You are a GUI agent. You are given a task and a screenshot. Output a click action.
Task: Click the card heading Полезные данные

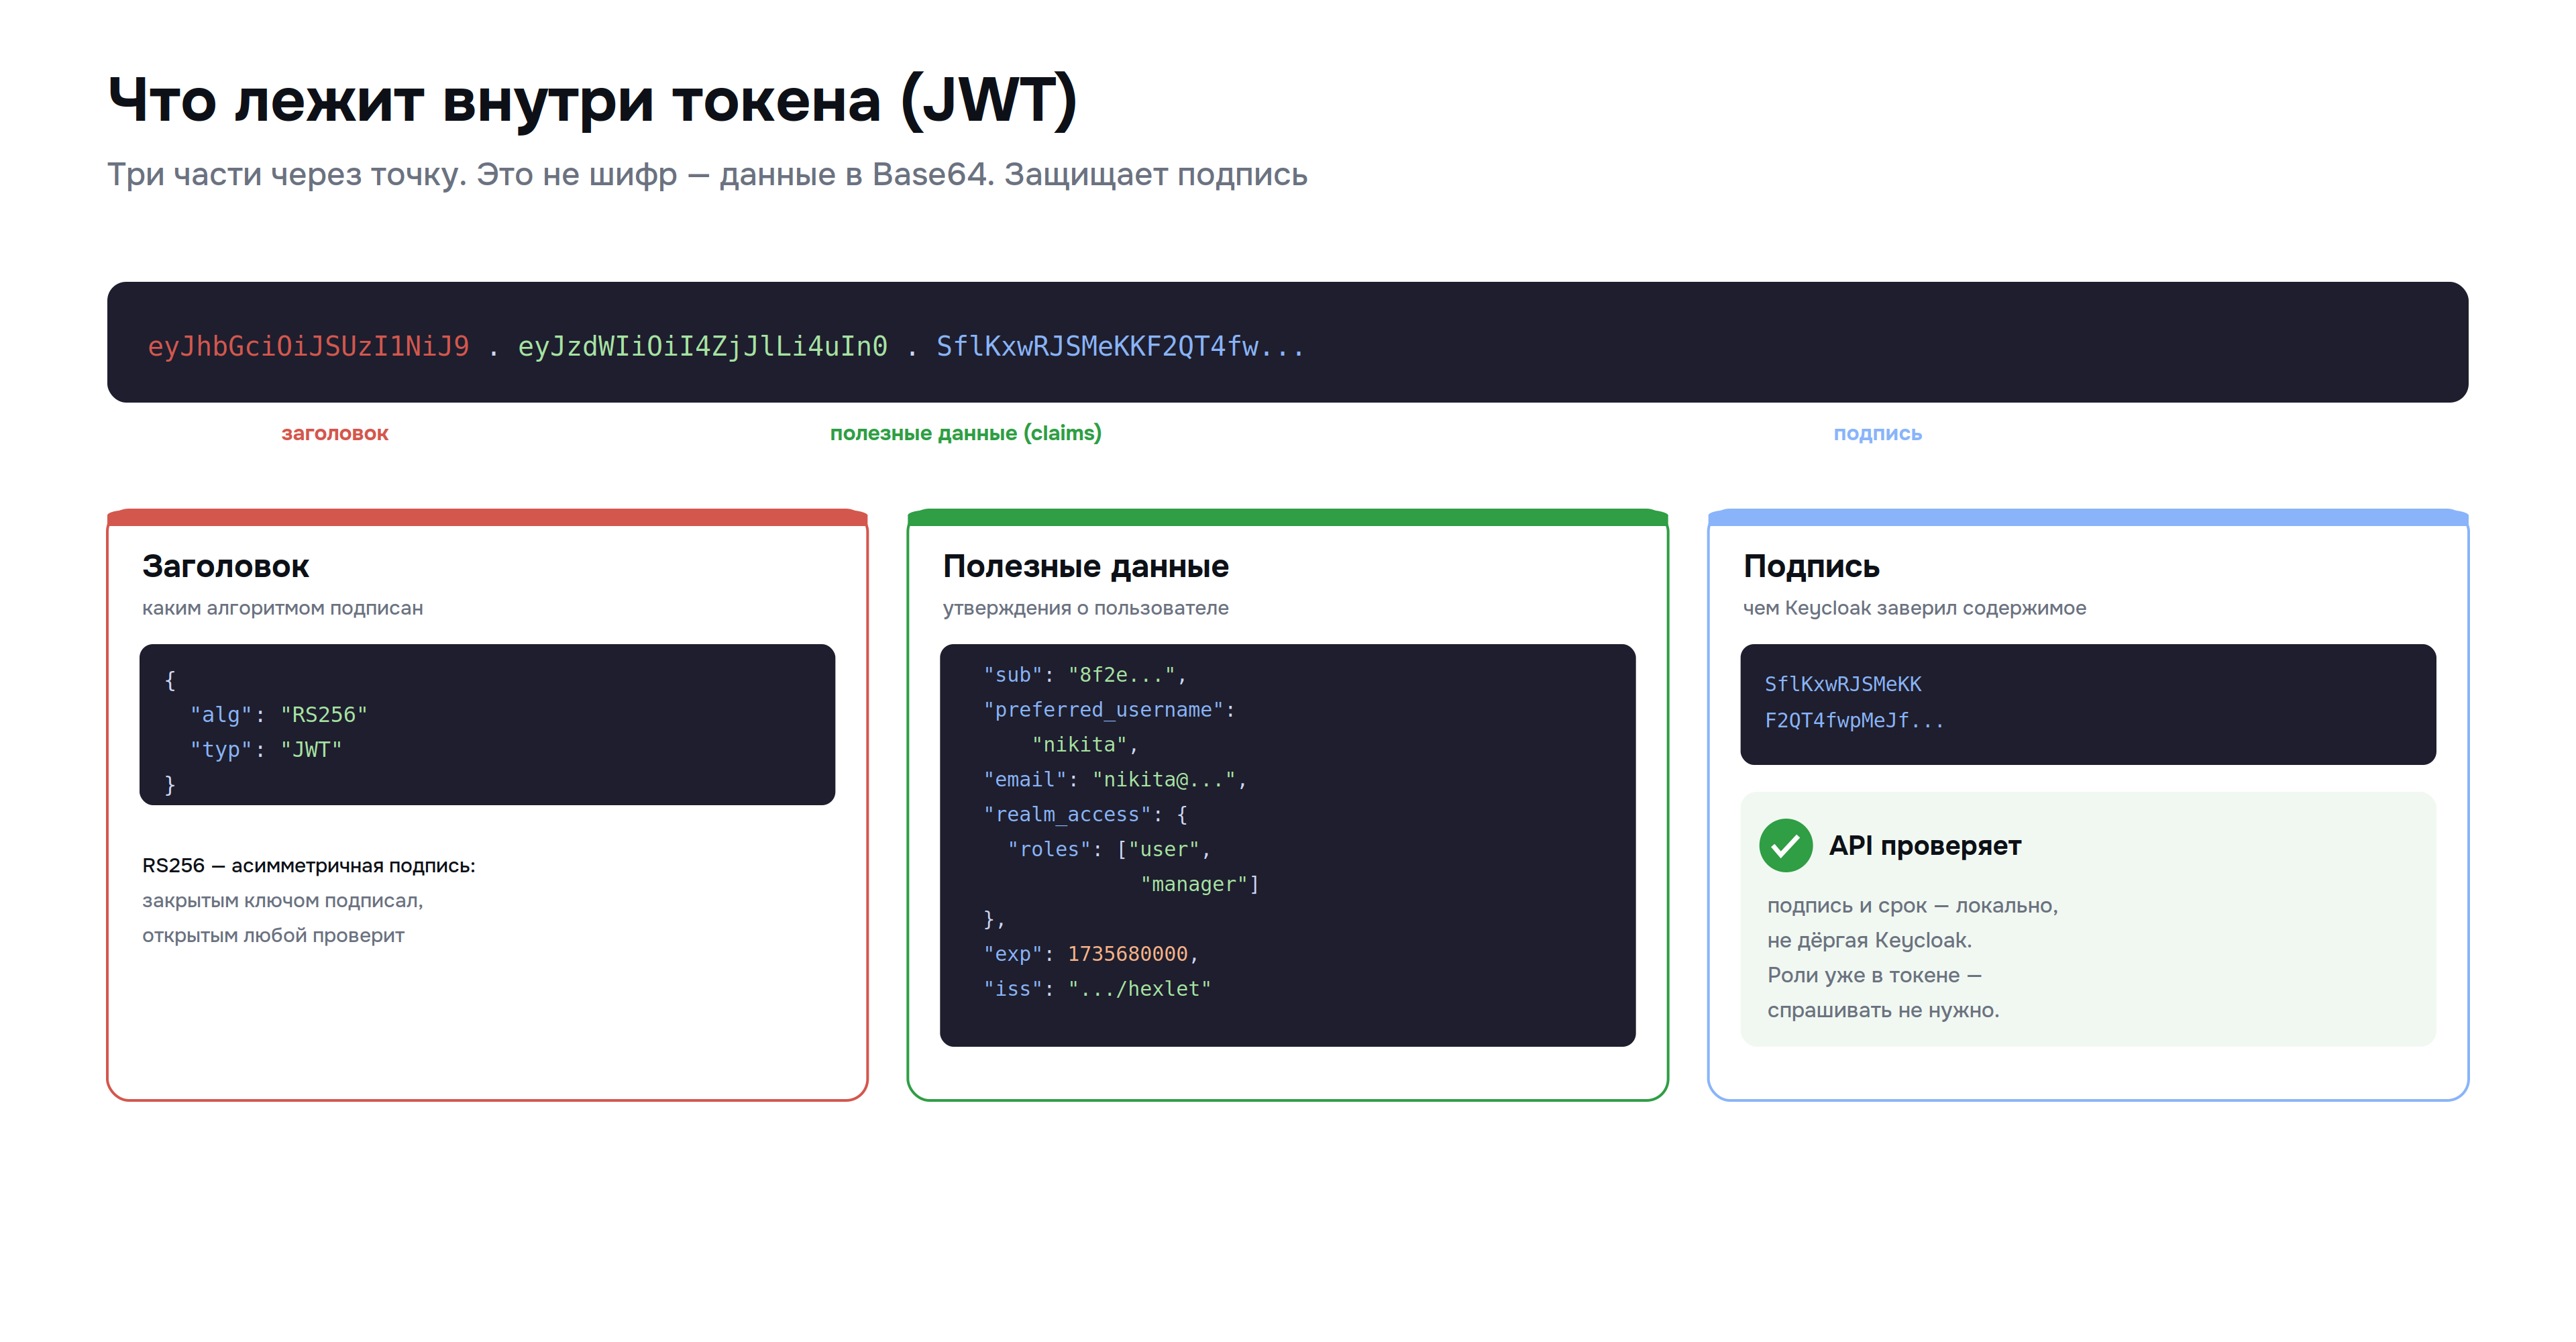[1085, 566]
